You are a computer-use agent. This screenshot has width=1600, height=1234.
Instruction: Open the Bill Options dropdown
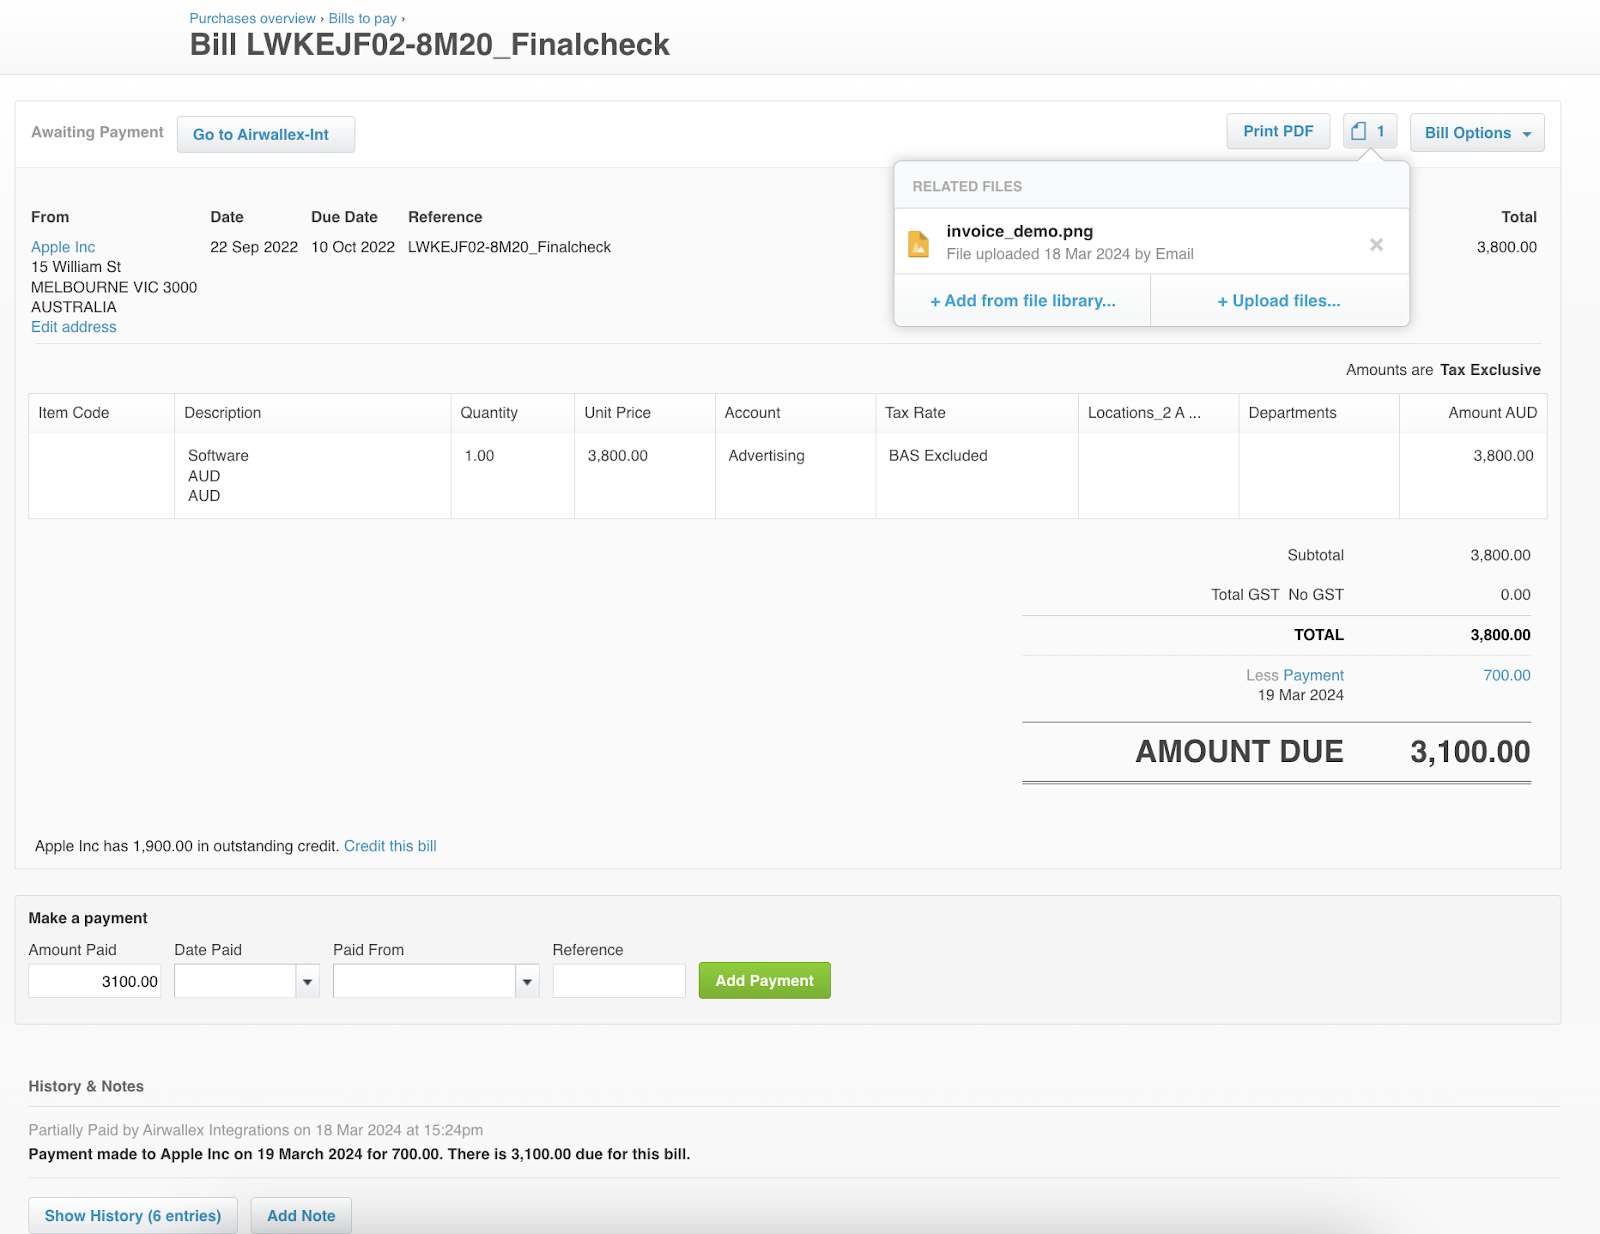tap(1476, 133)
